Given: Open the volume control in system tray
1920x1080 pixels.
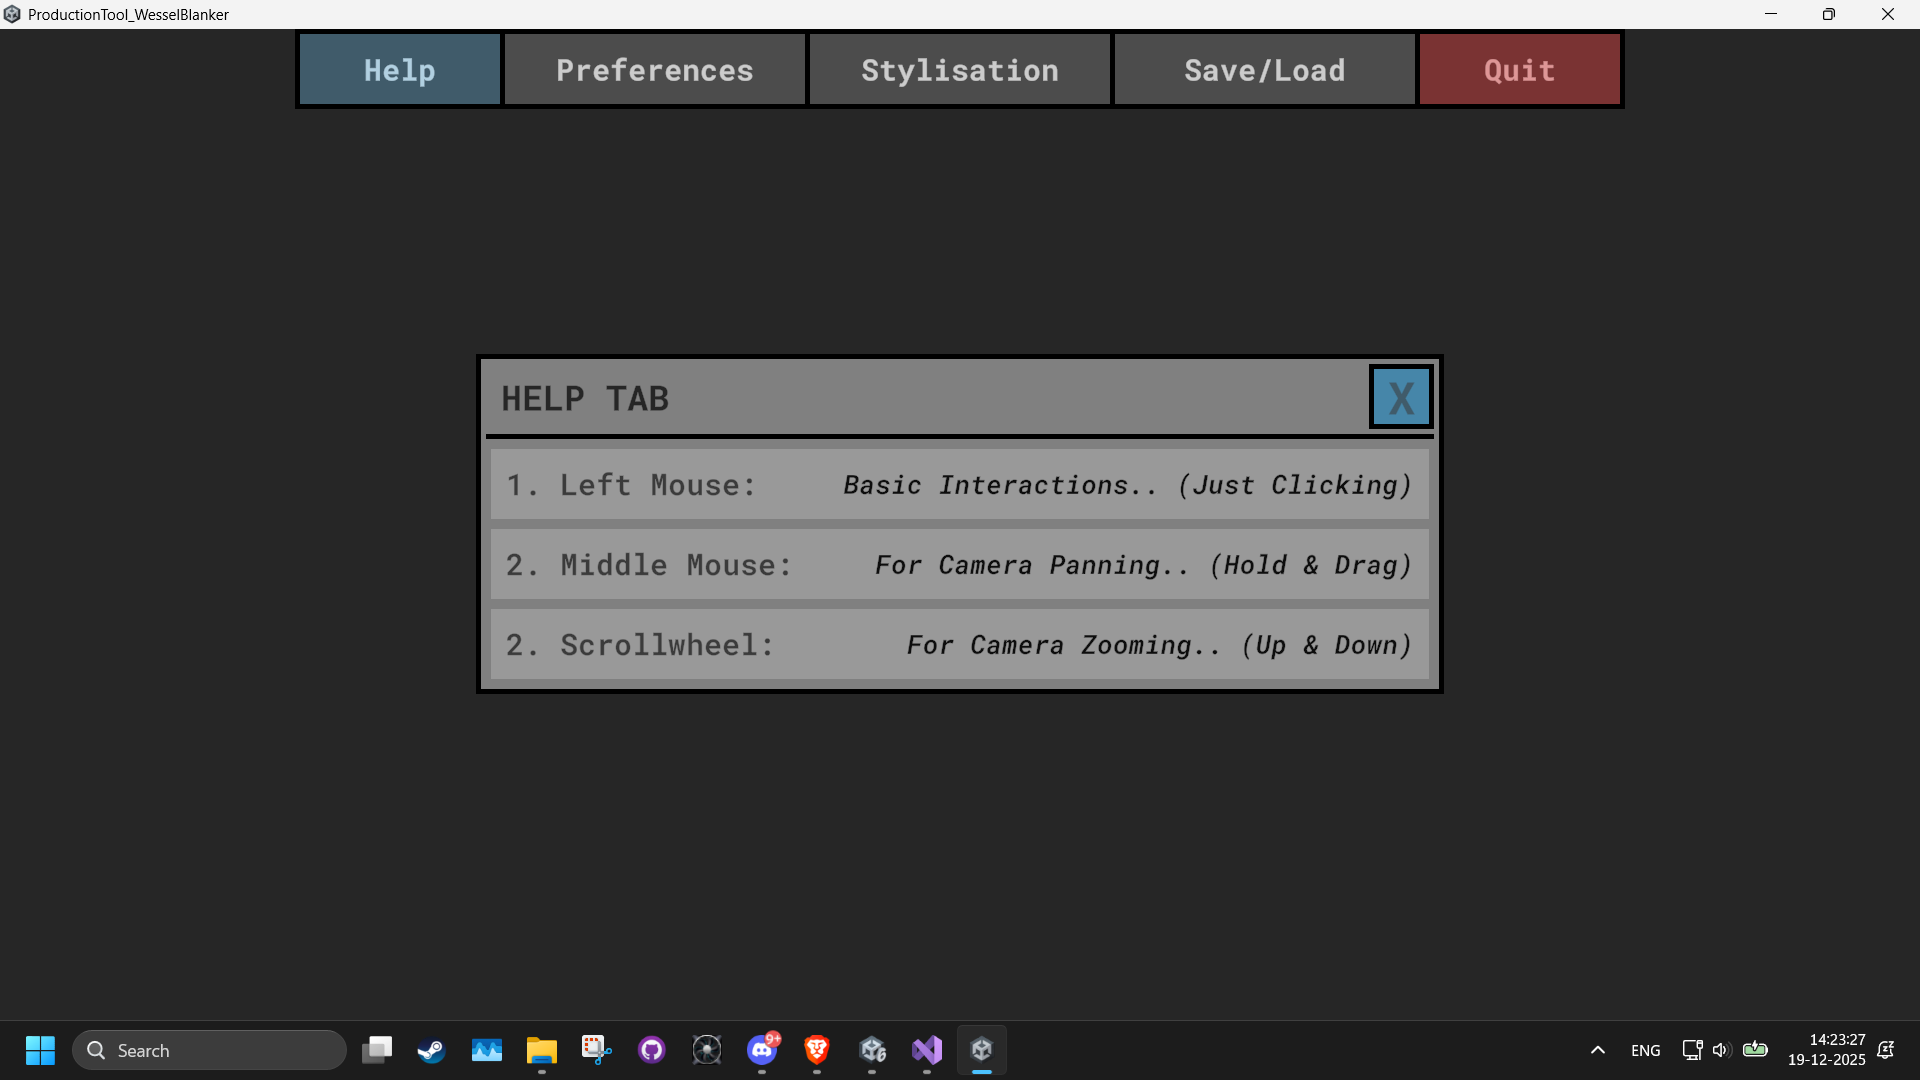Looking at the screenshot, I should (x=1721, y=1050).
